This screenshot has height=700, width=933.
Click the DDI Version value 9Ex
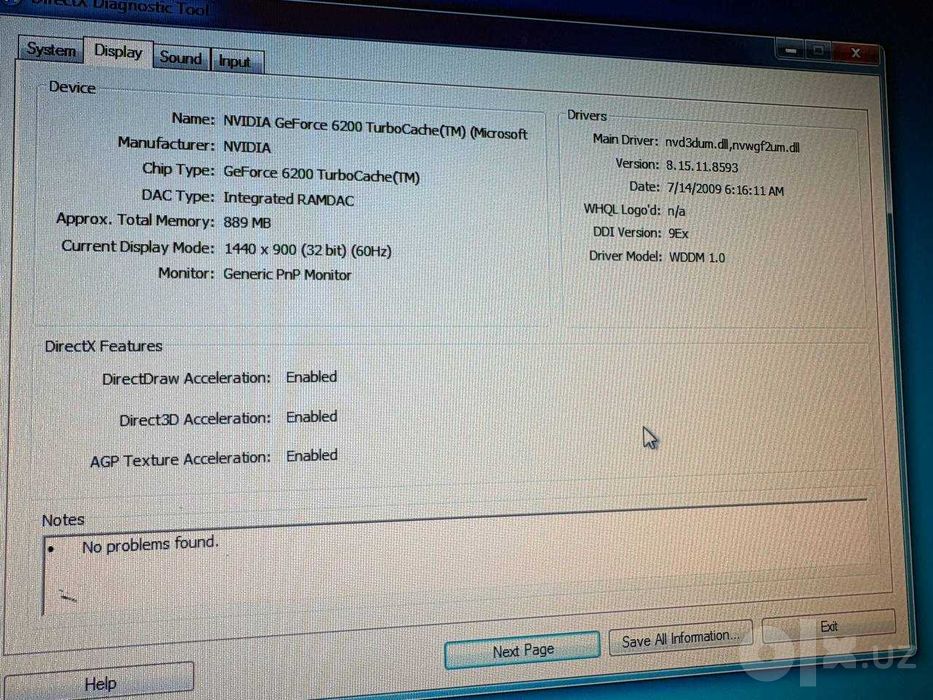point(678,233)
